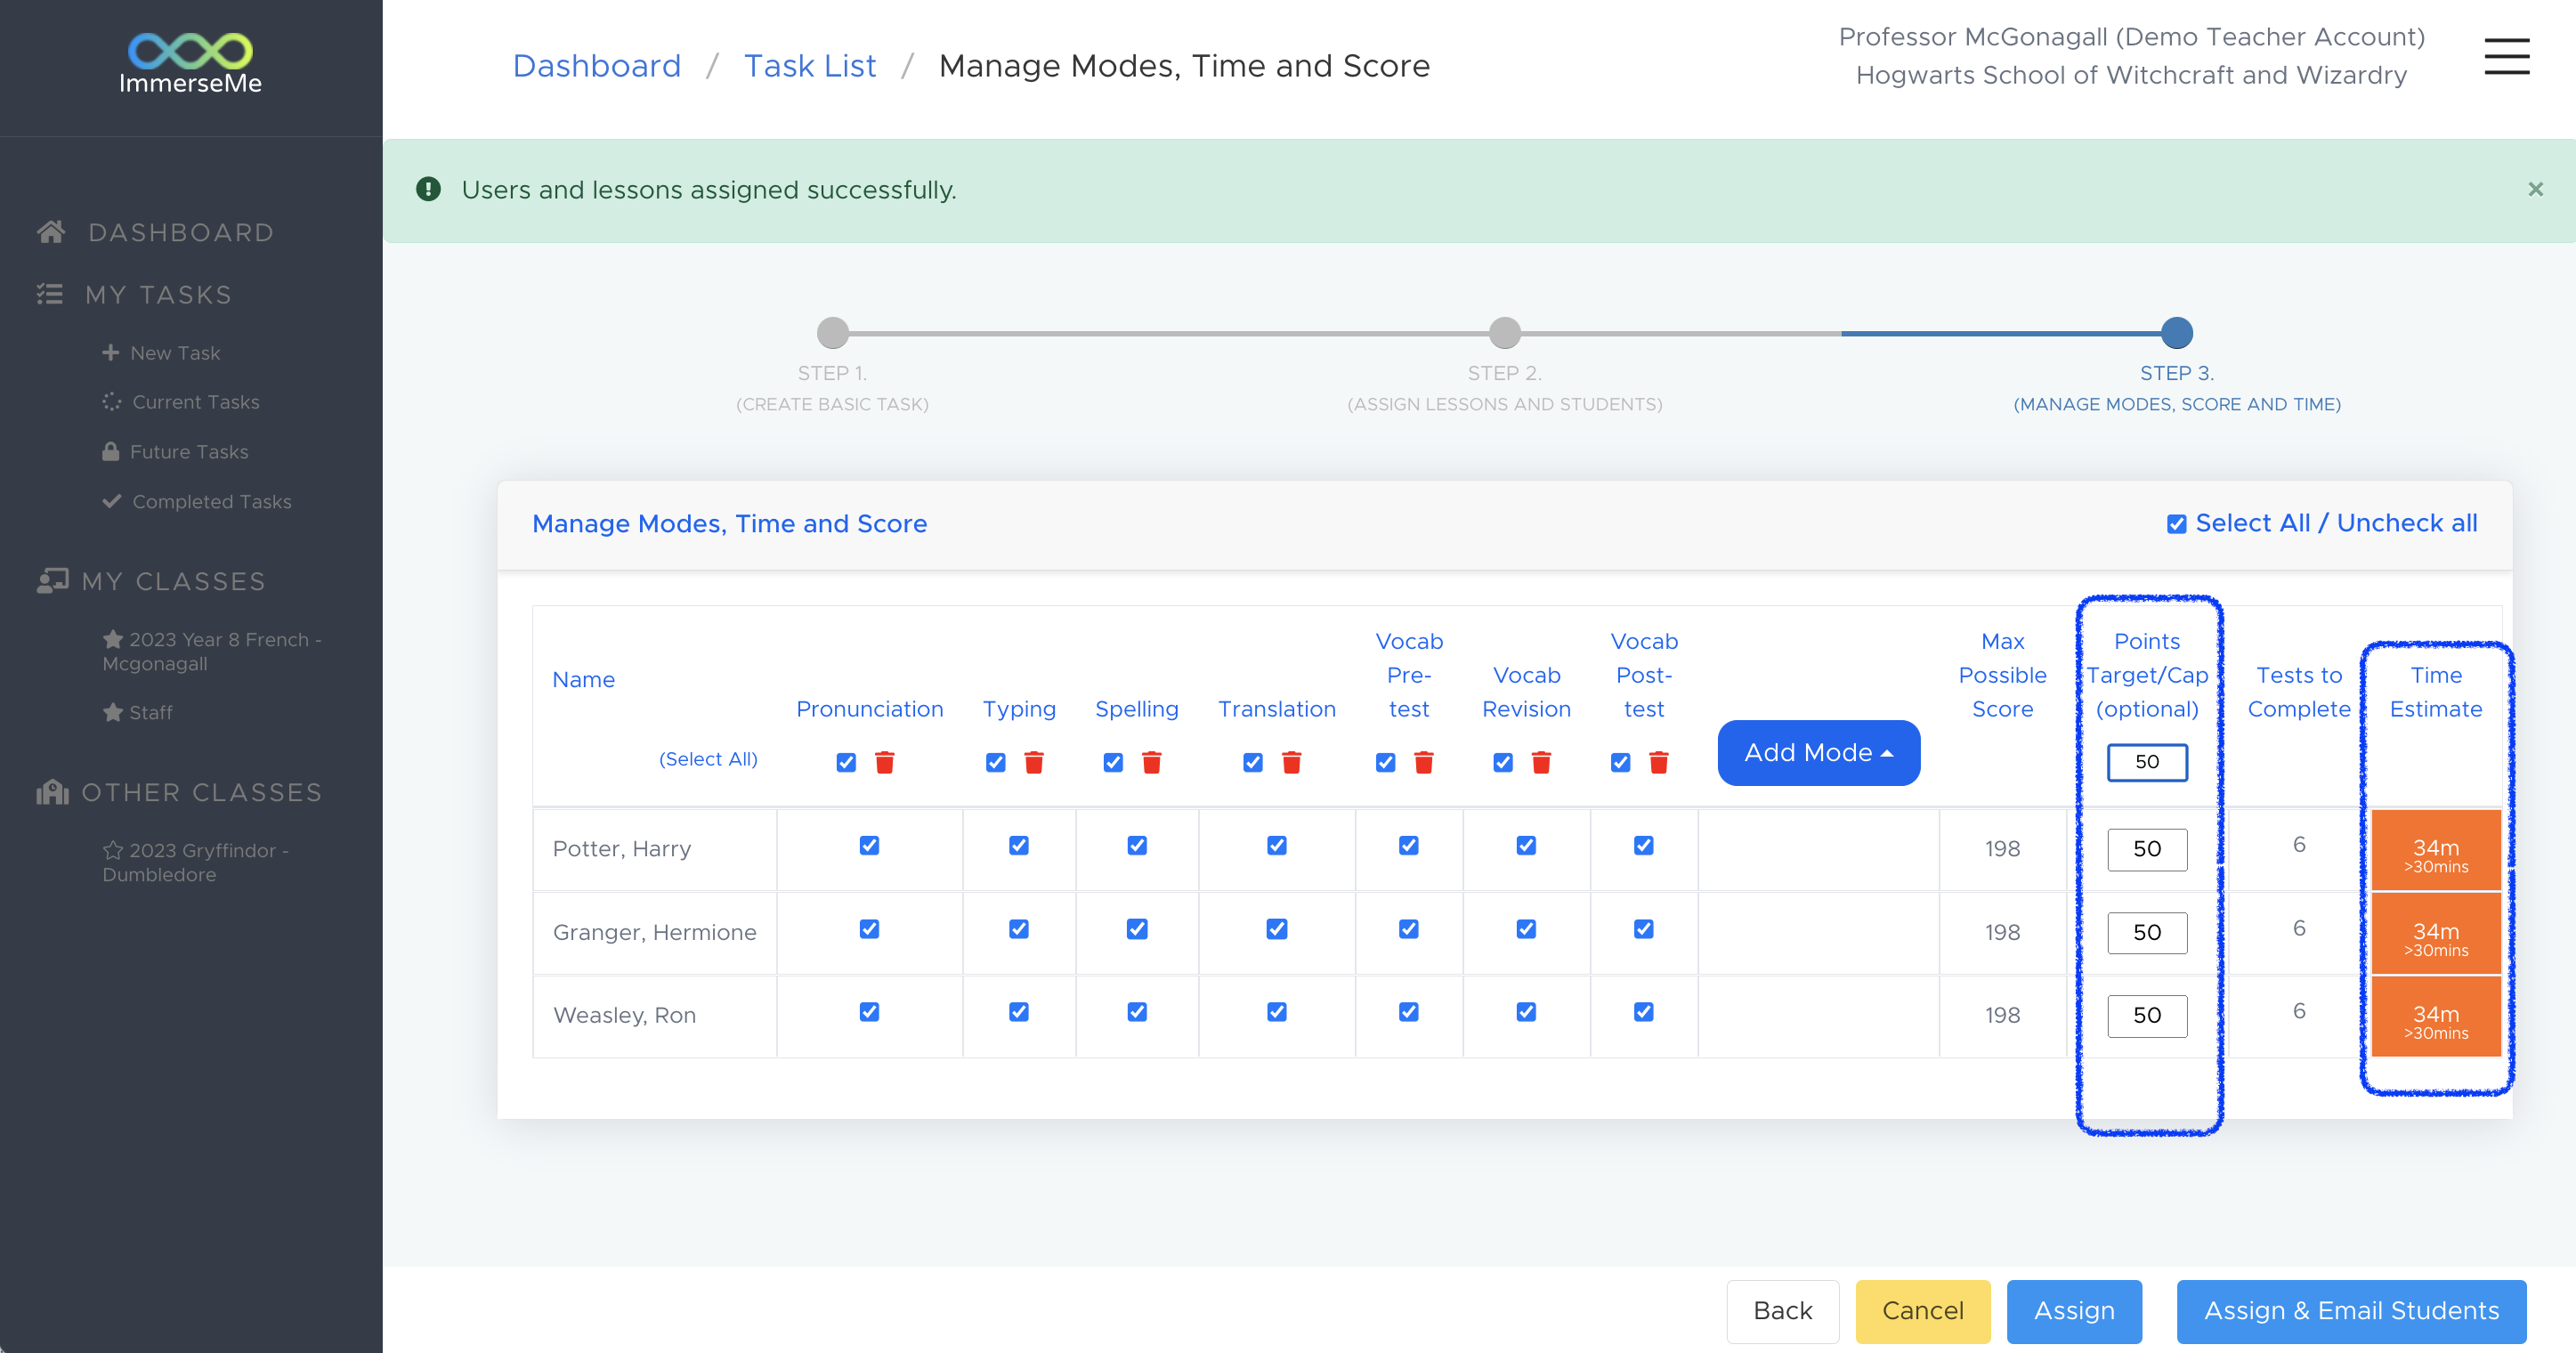
Task: Click the Staff class in the sidebar
Action: [150, 713]
